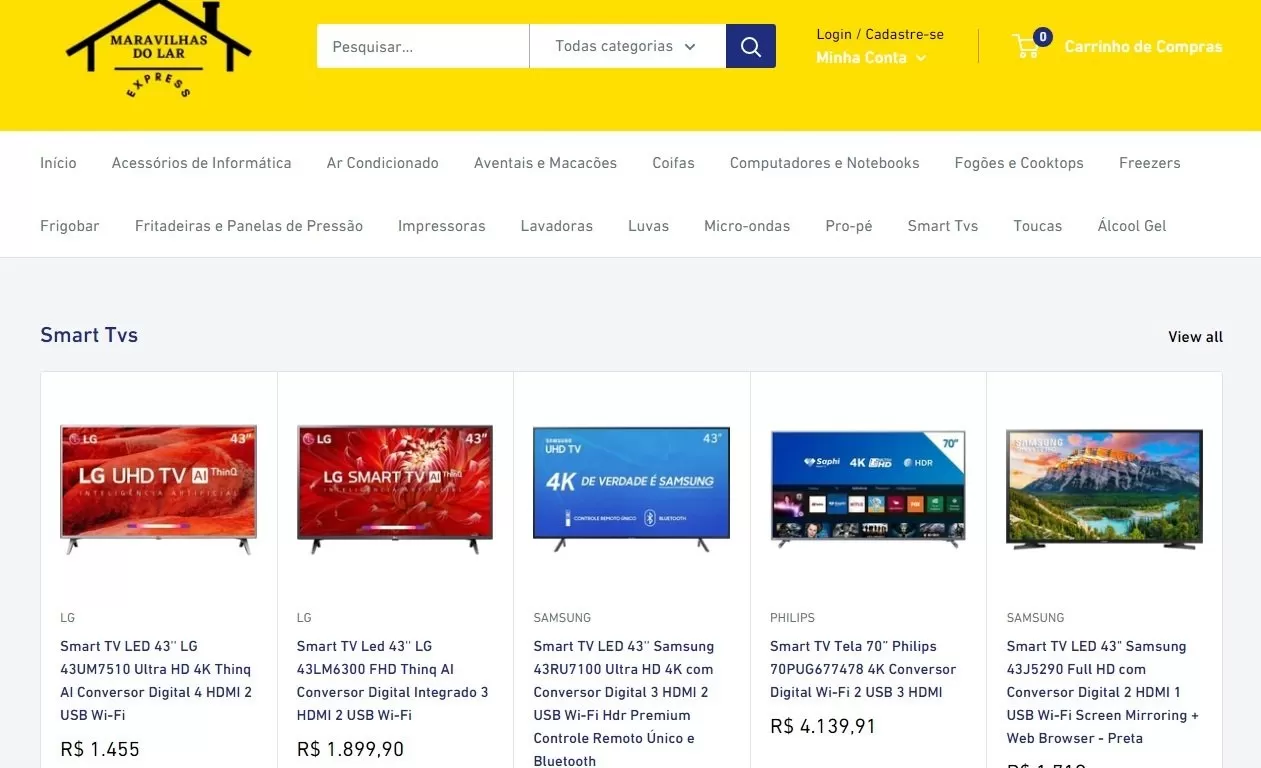Click View all for Smart Tvs
Image resolution: width=1261 pixels, height=768 pixels.
click(x=1195, y=337)
